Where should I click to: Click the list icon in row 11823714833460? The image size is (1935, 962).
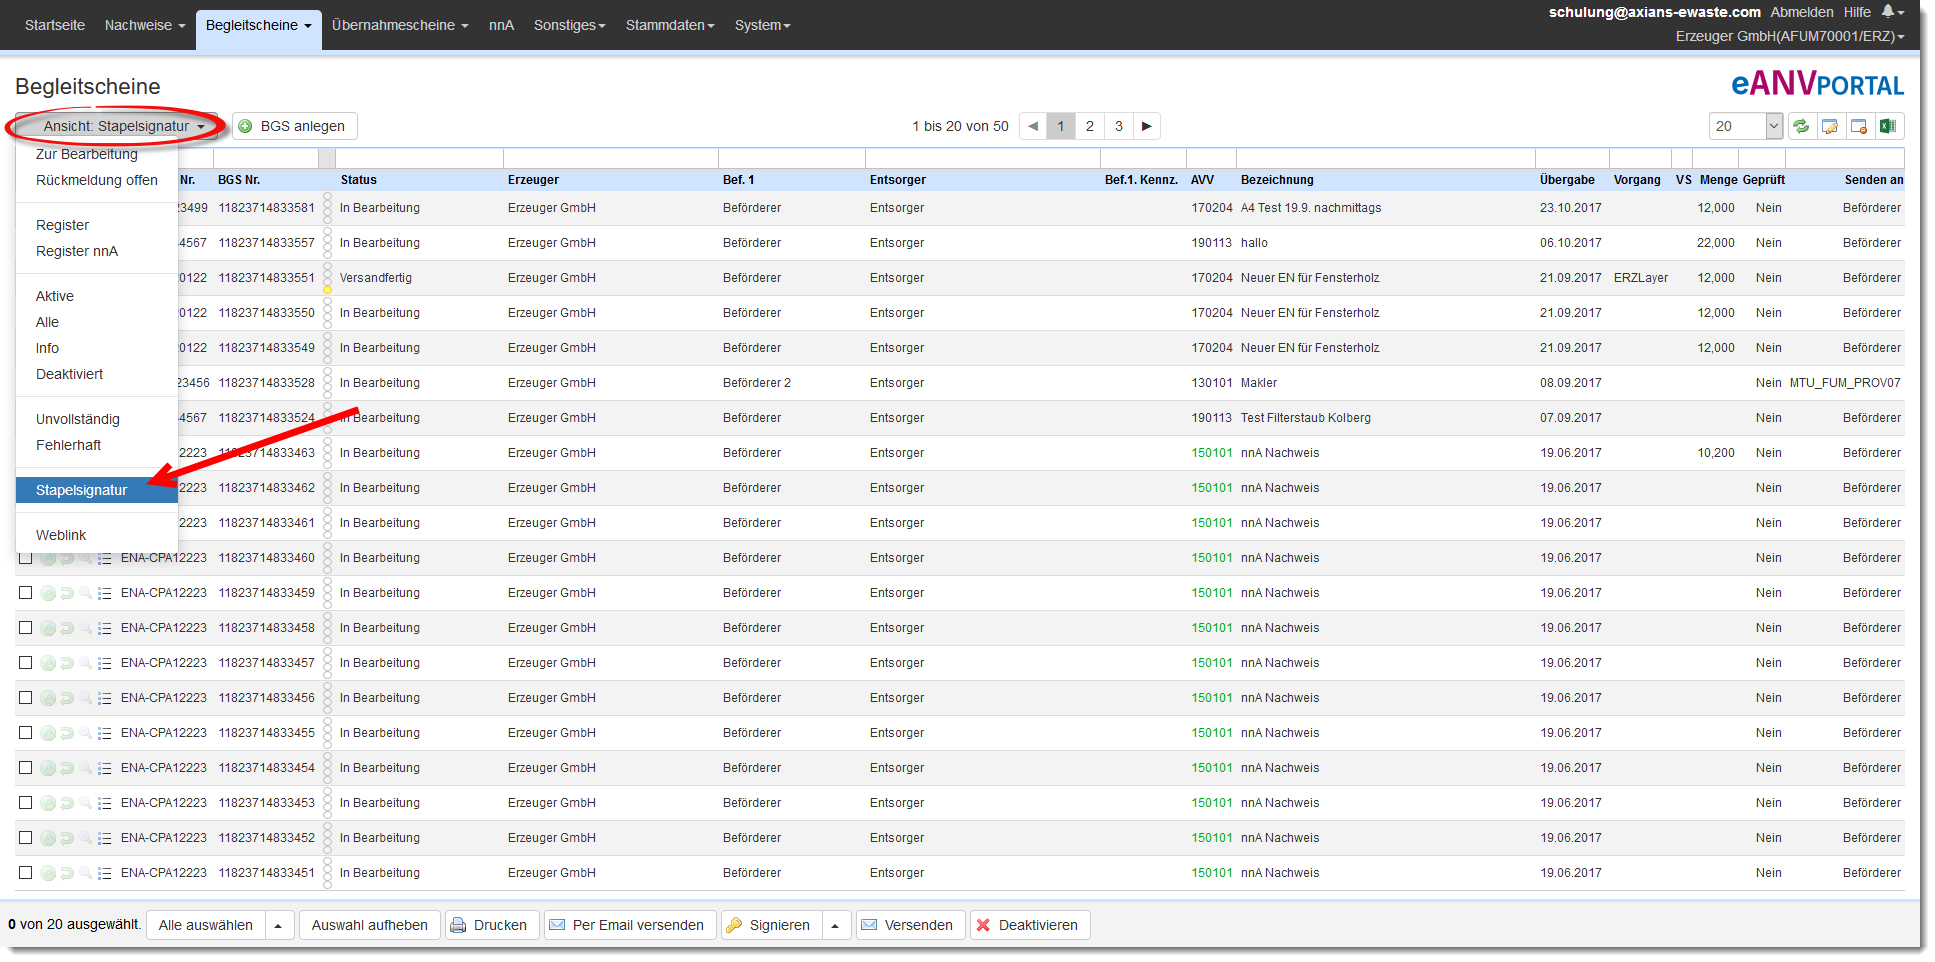(104, 558)
